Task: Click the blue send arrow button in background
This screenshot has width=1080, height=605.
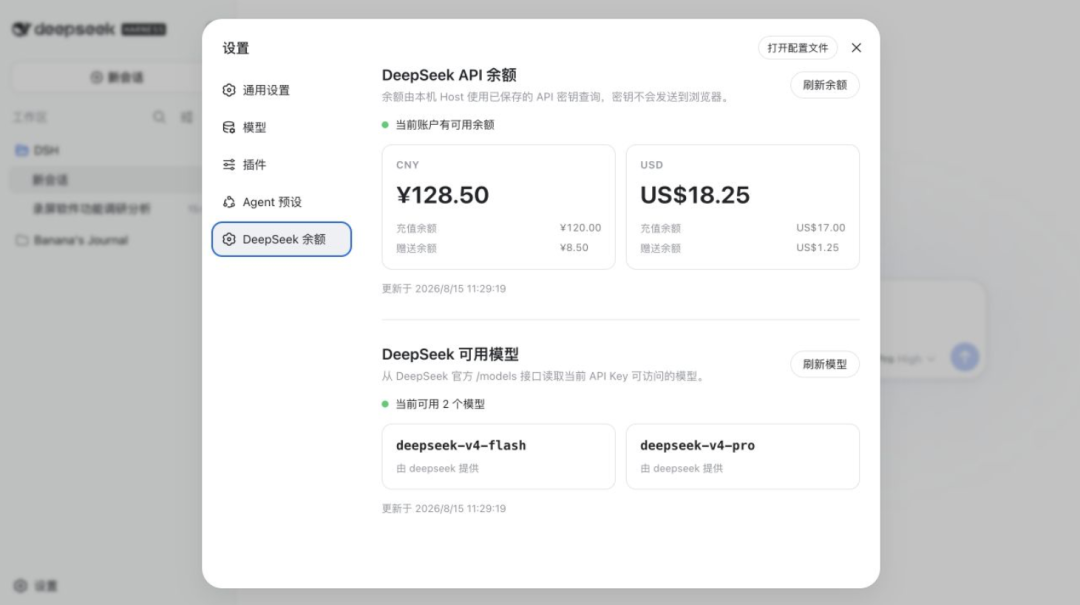Action: pyautogui.click(x=965, y=356)
